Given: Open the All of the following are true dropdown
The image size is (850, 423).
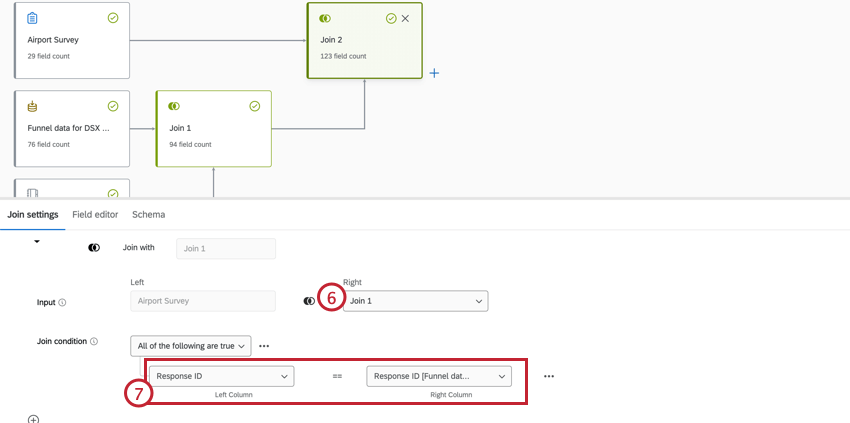Looking at the screenshot, I should 191,346.
